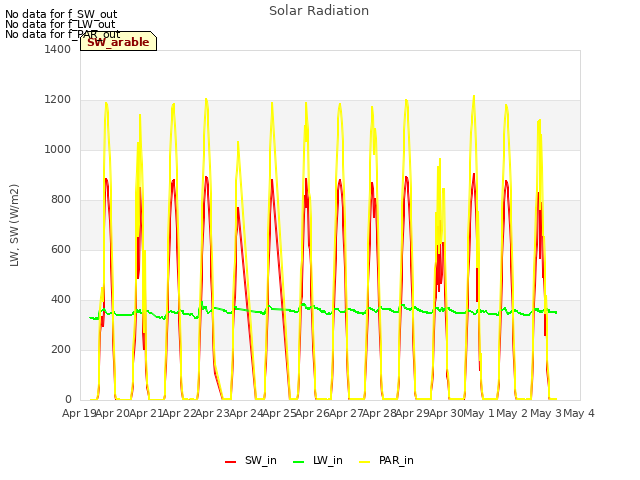The height and width of the screenshot is (480, 640).
Task: Click the 1200 y-axis tick label
Action: (58, 100)
